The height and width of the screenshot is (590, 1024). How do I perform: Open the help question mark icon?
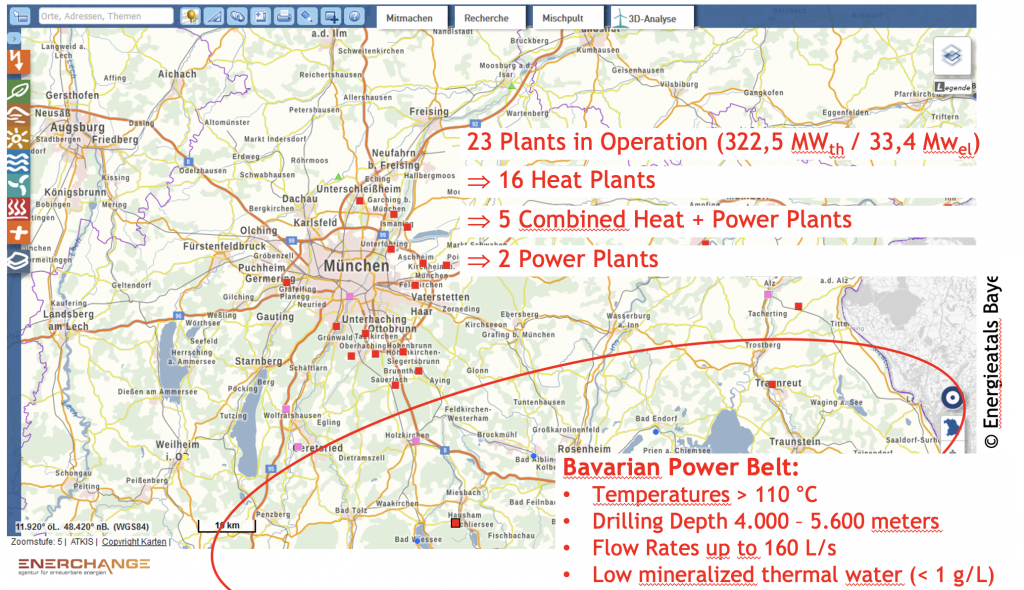click(352, 17)
